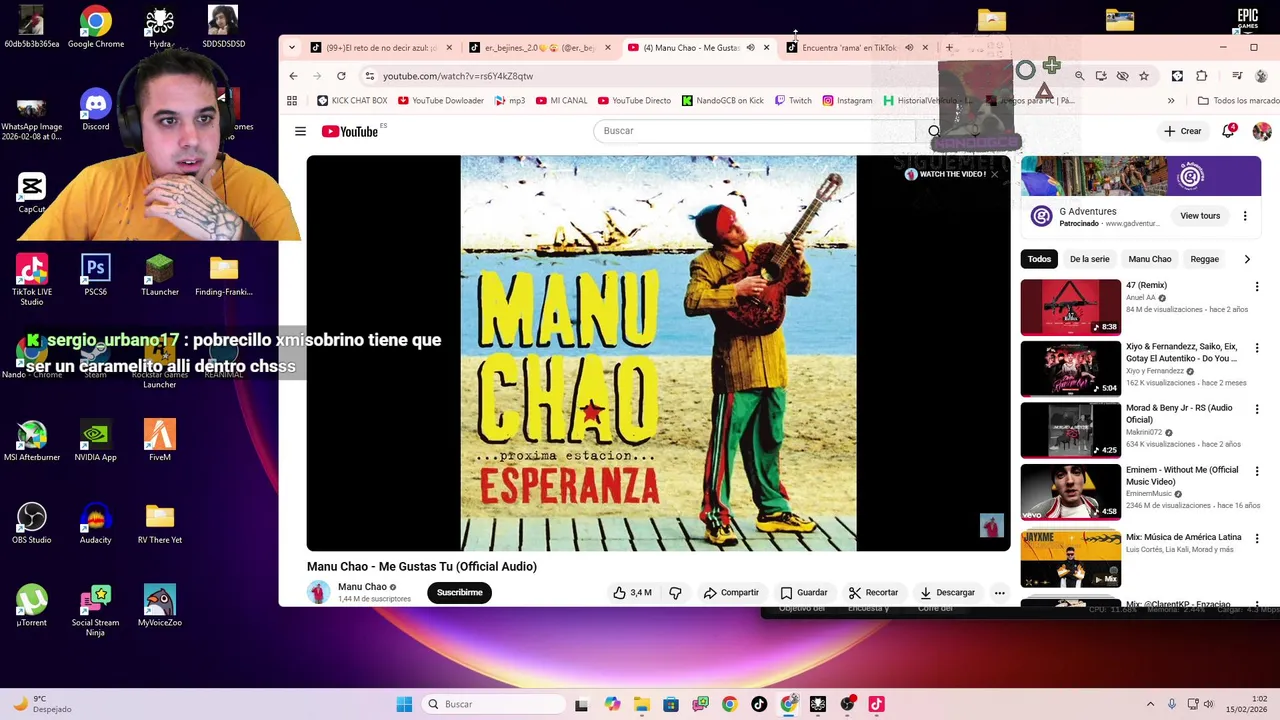Expand Chrome tab search dropdown

tap(291, 47)
